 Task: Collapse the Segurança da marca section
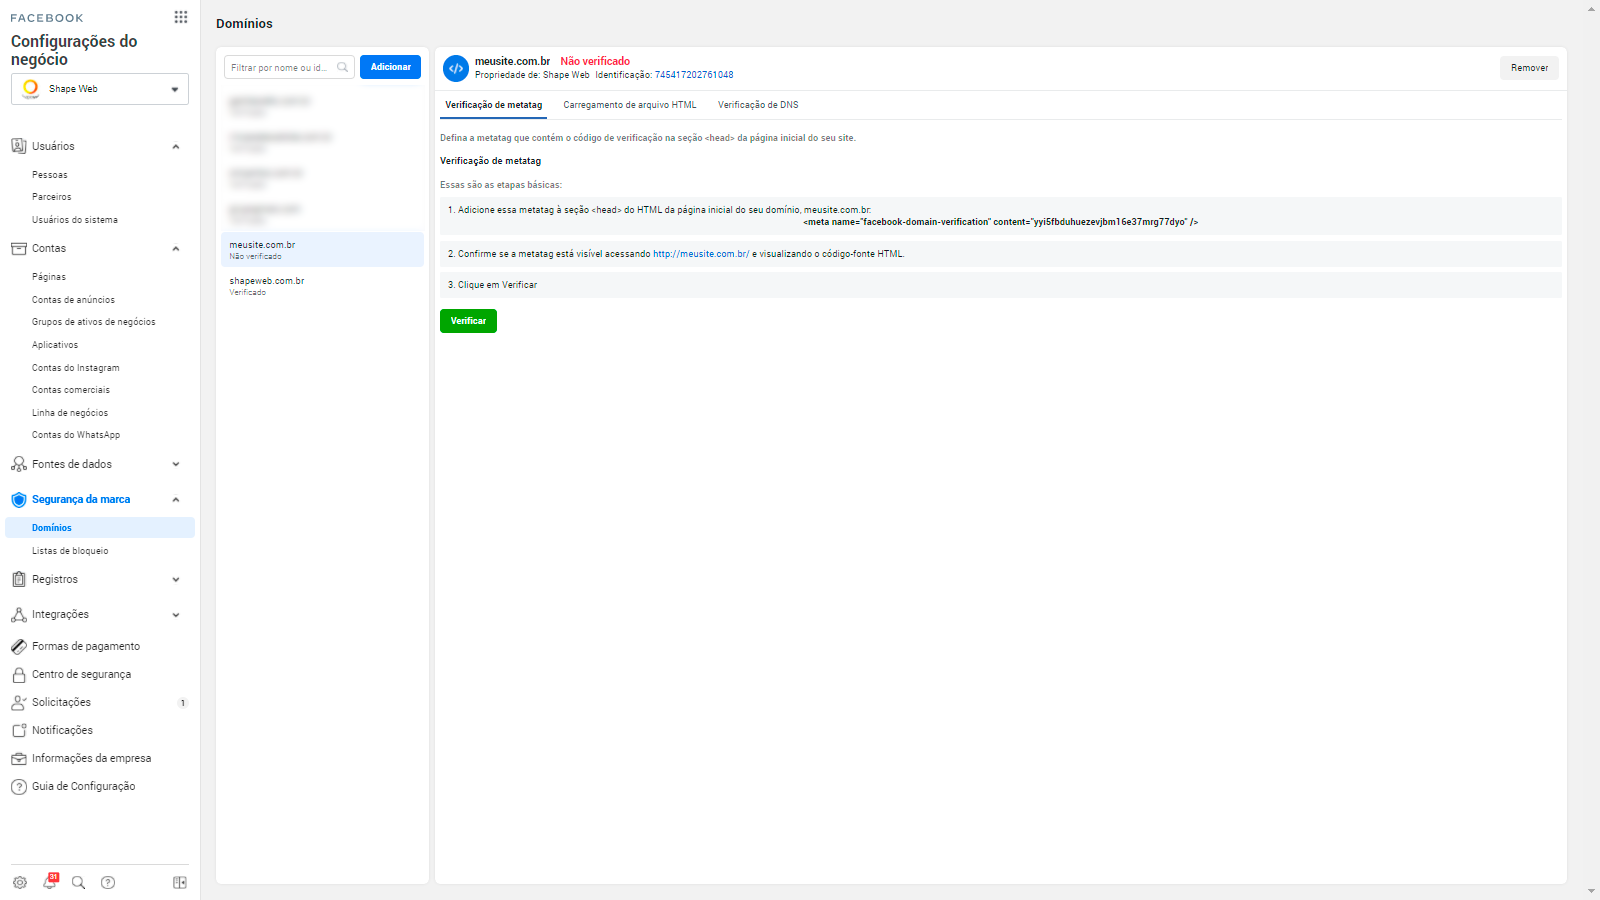point(176,500)
